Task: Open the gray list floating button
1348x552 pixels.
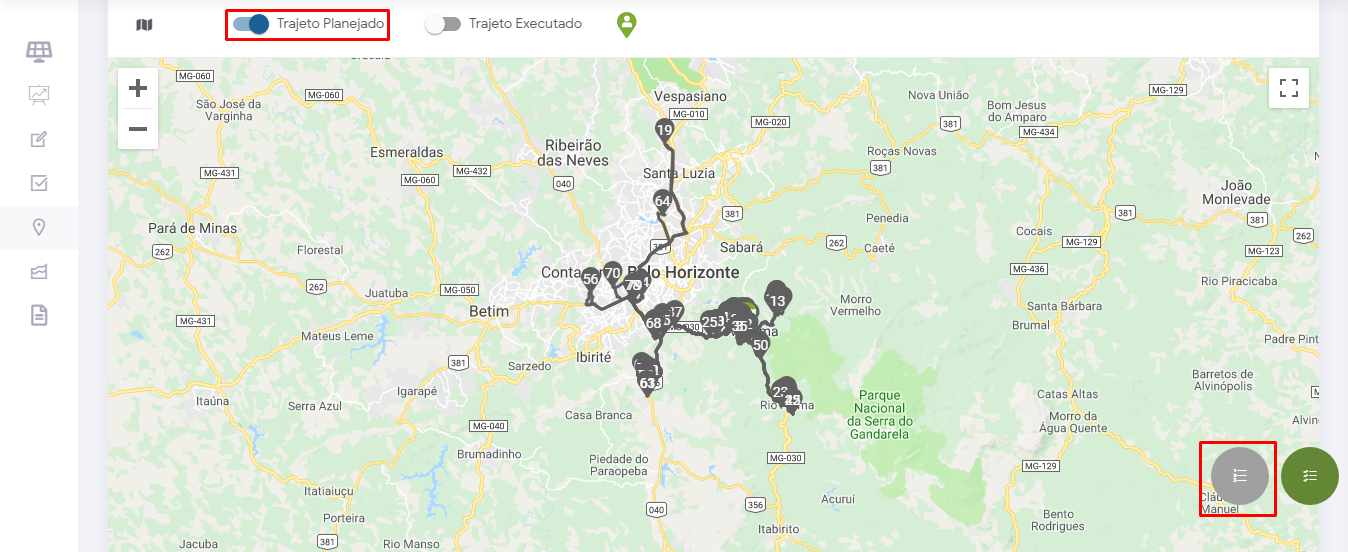Action: [x=1240, y=476]
